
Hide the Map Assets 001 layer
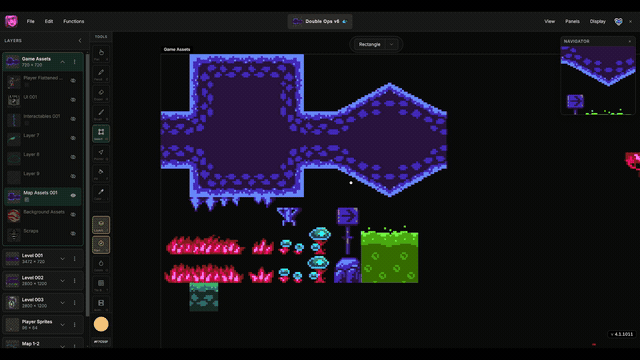point(73,196)
